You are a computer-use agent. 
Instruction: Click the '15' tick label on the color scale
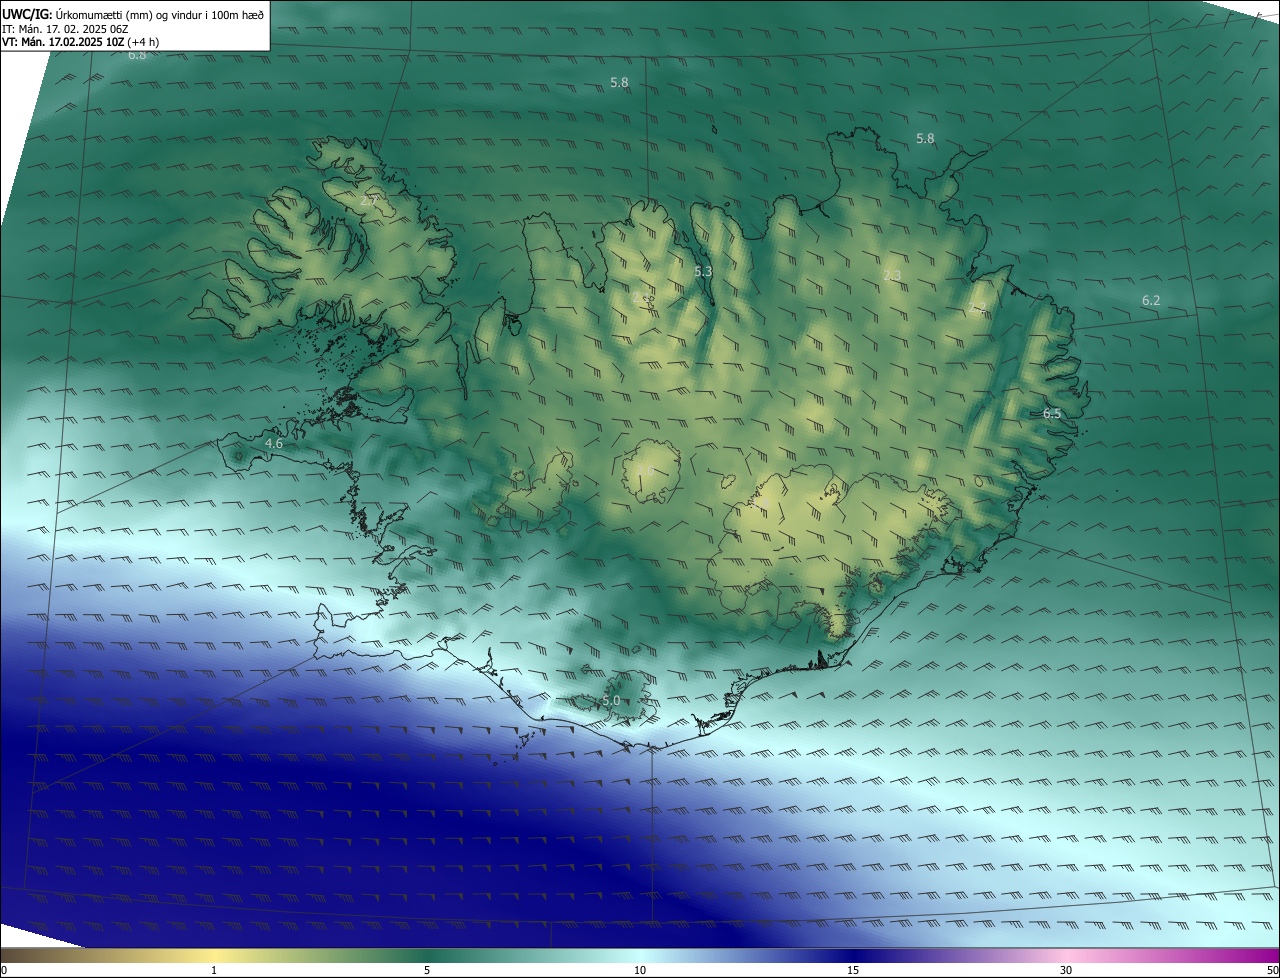(853, 970)
